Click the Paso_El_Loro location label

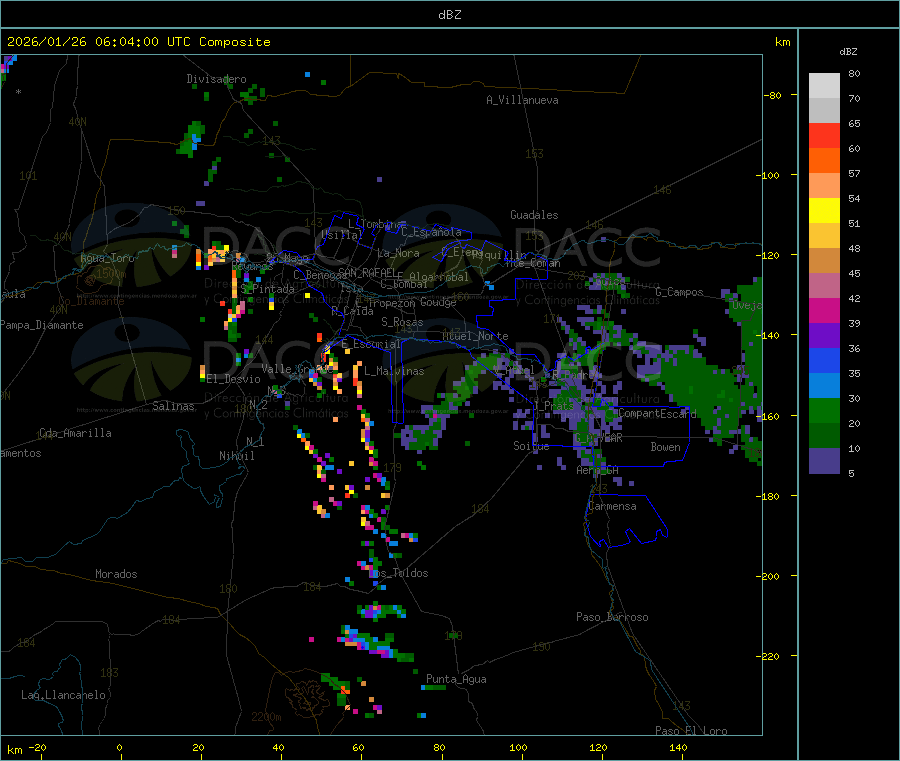click(691, 731)
